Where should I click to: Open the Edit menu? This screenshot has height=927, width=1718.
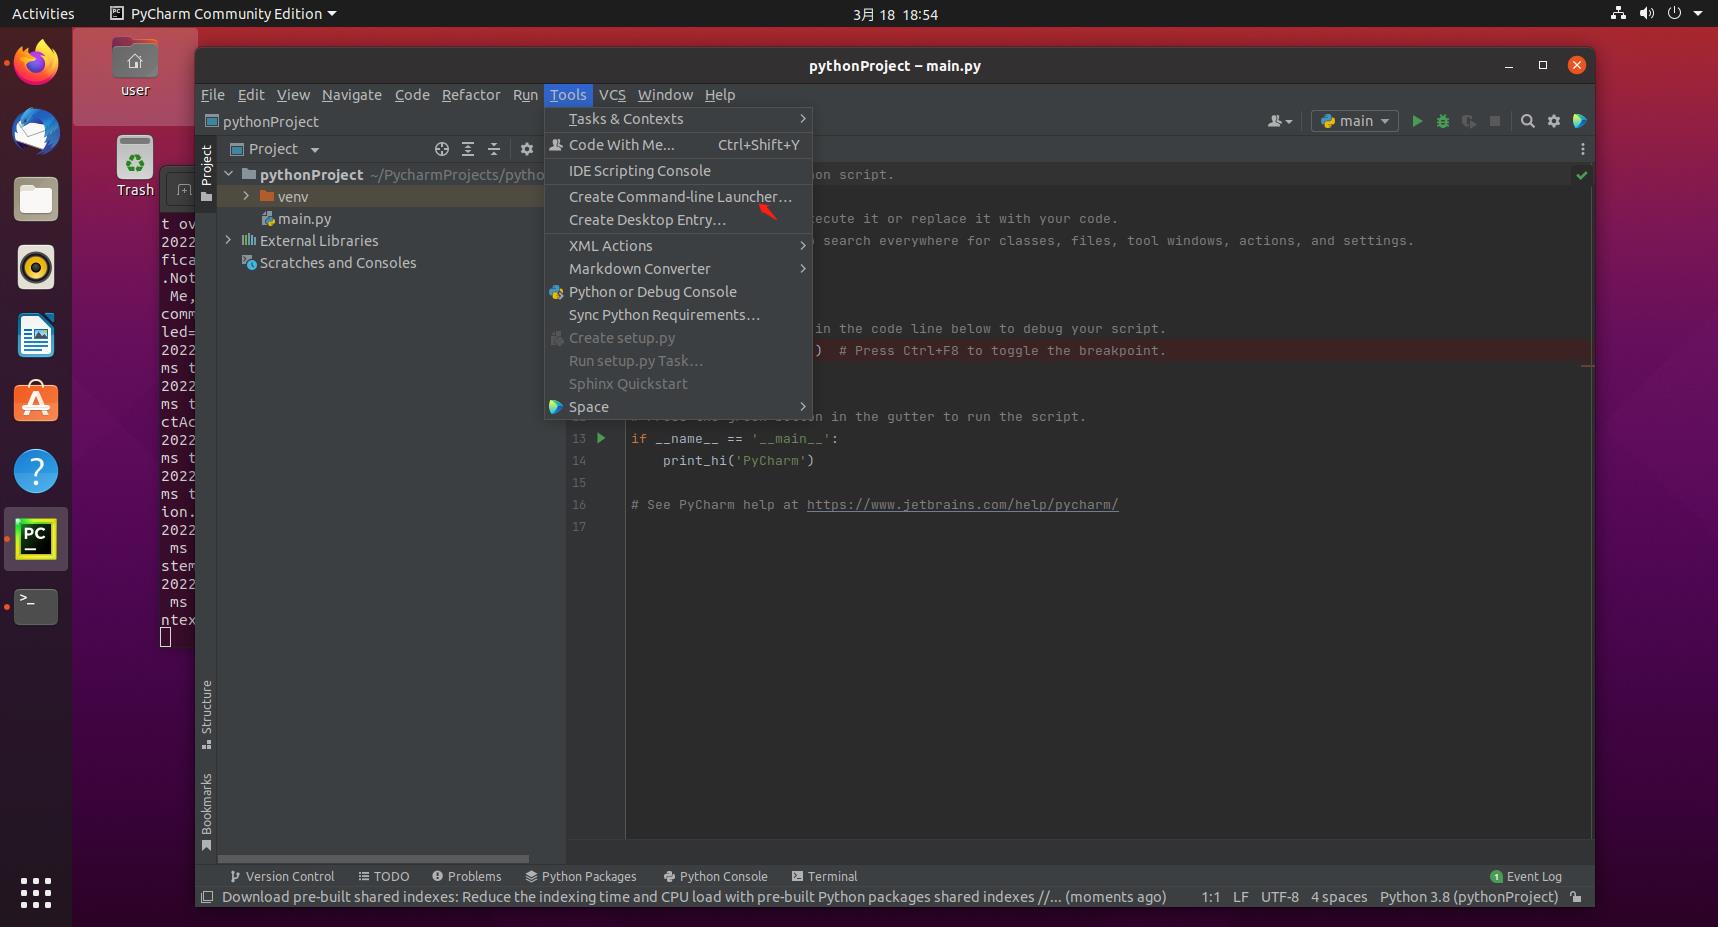pos(251,95)
